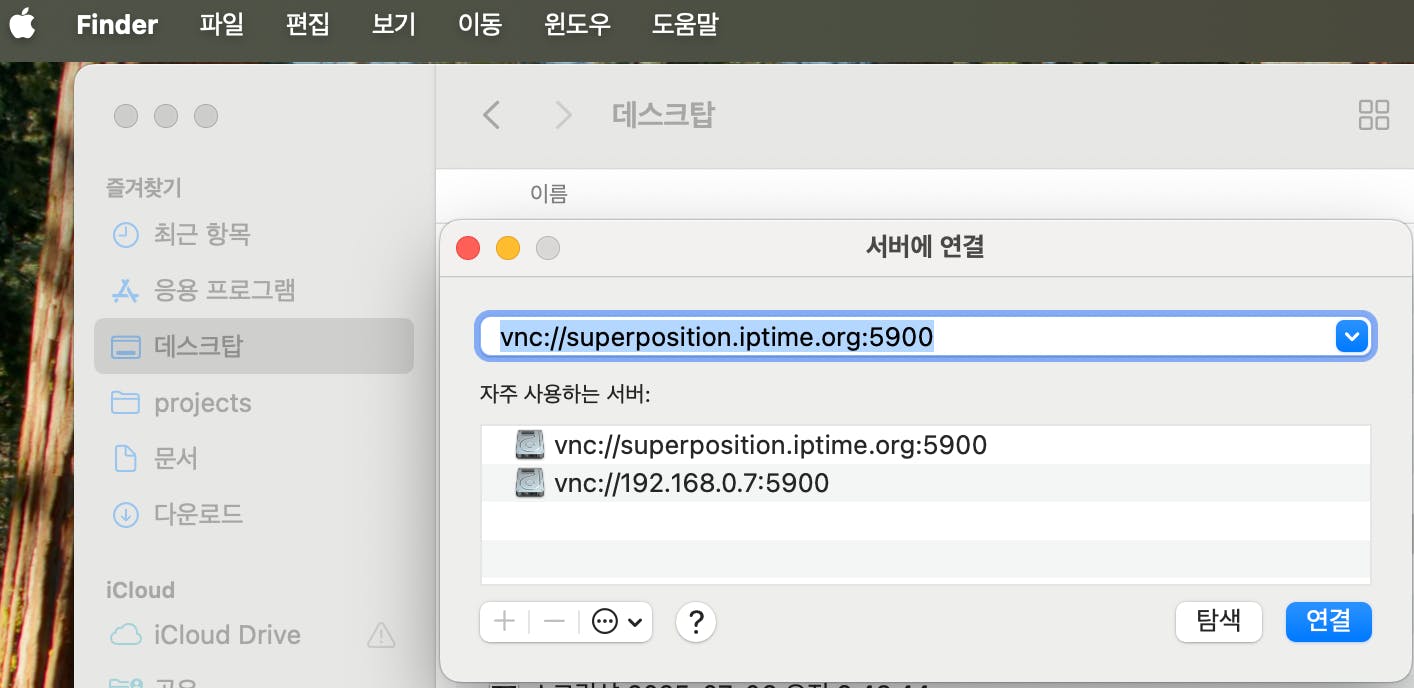Open the 이동 menu in menu bar
1414x688 pixels.
[x=479, y=24]
